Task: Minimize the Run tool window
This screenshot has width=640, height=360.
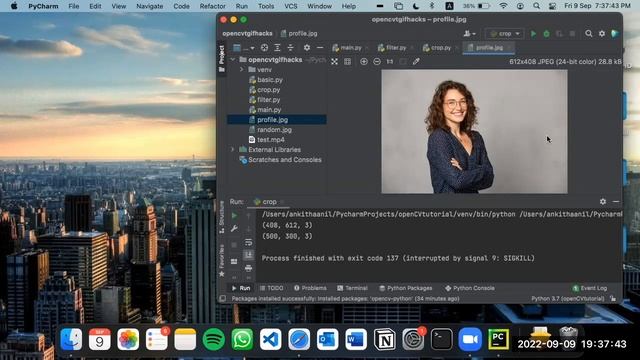Action: tap(616, 202)
